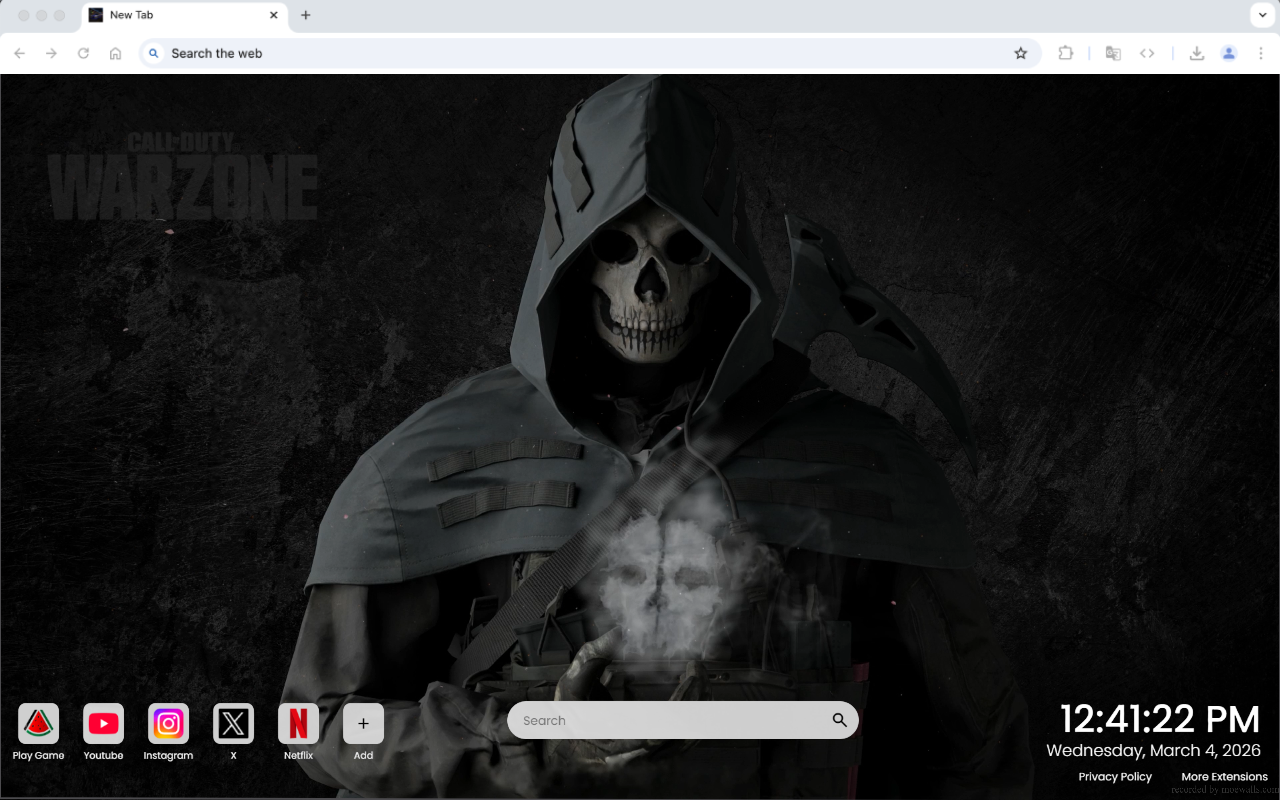Bookmark this tab with the star icon
This screenshot has width=1280, height=800.
pos(1020,53)
